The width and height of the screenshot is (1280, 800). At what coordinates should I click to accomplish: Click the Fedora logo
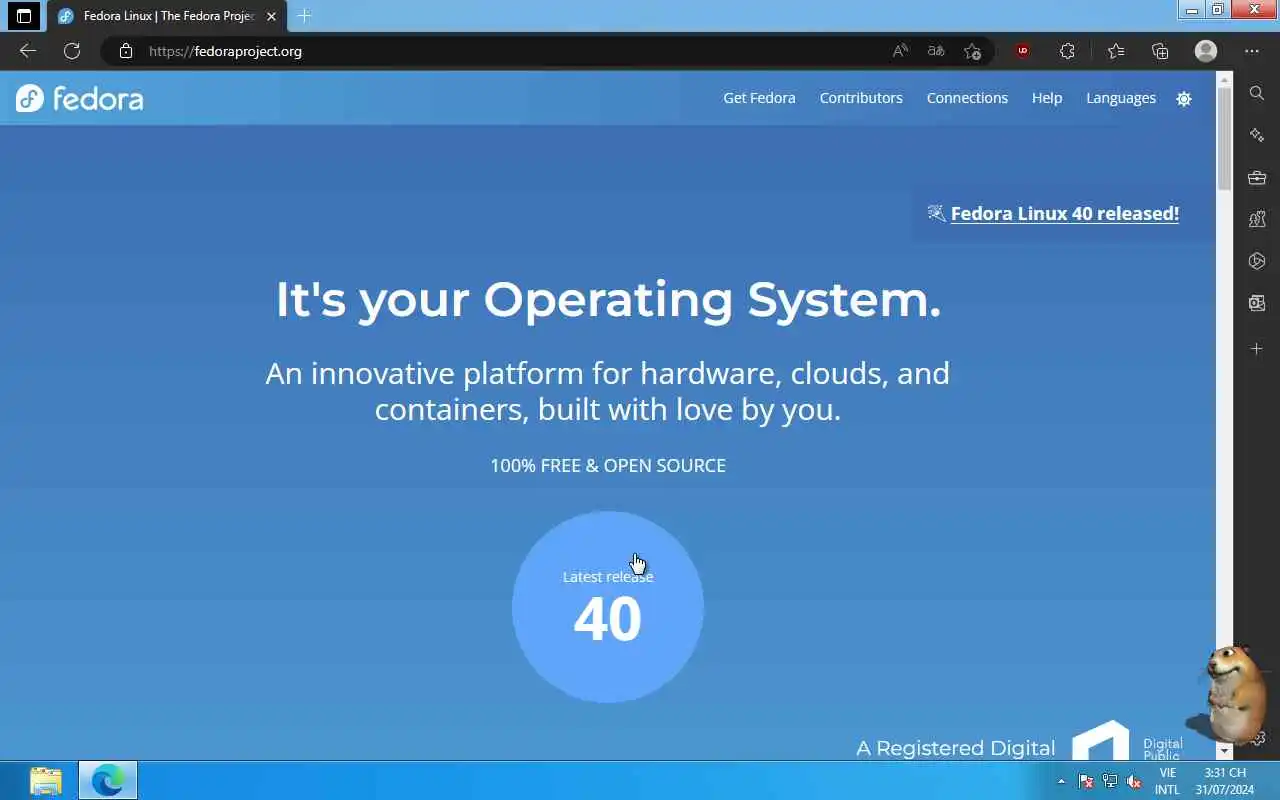[x=80, y=98]
